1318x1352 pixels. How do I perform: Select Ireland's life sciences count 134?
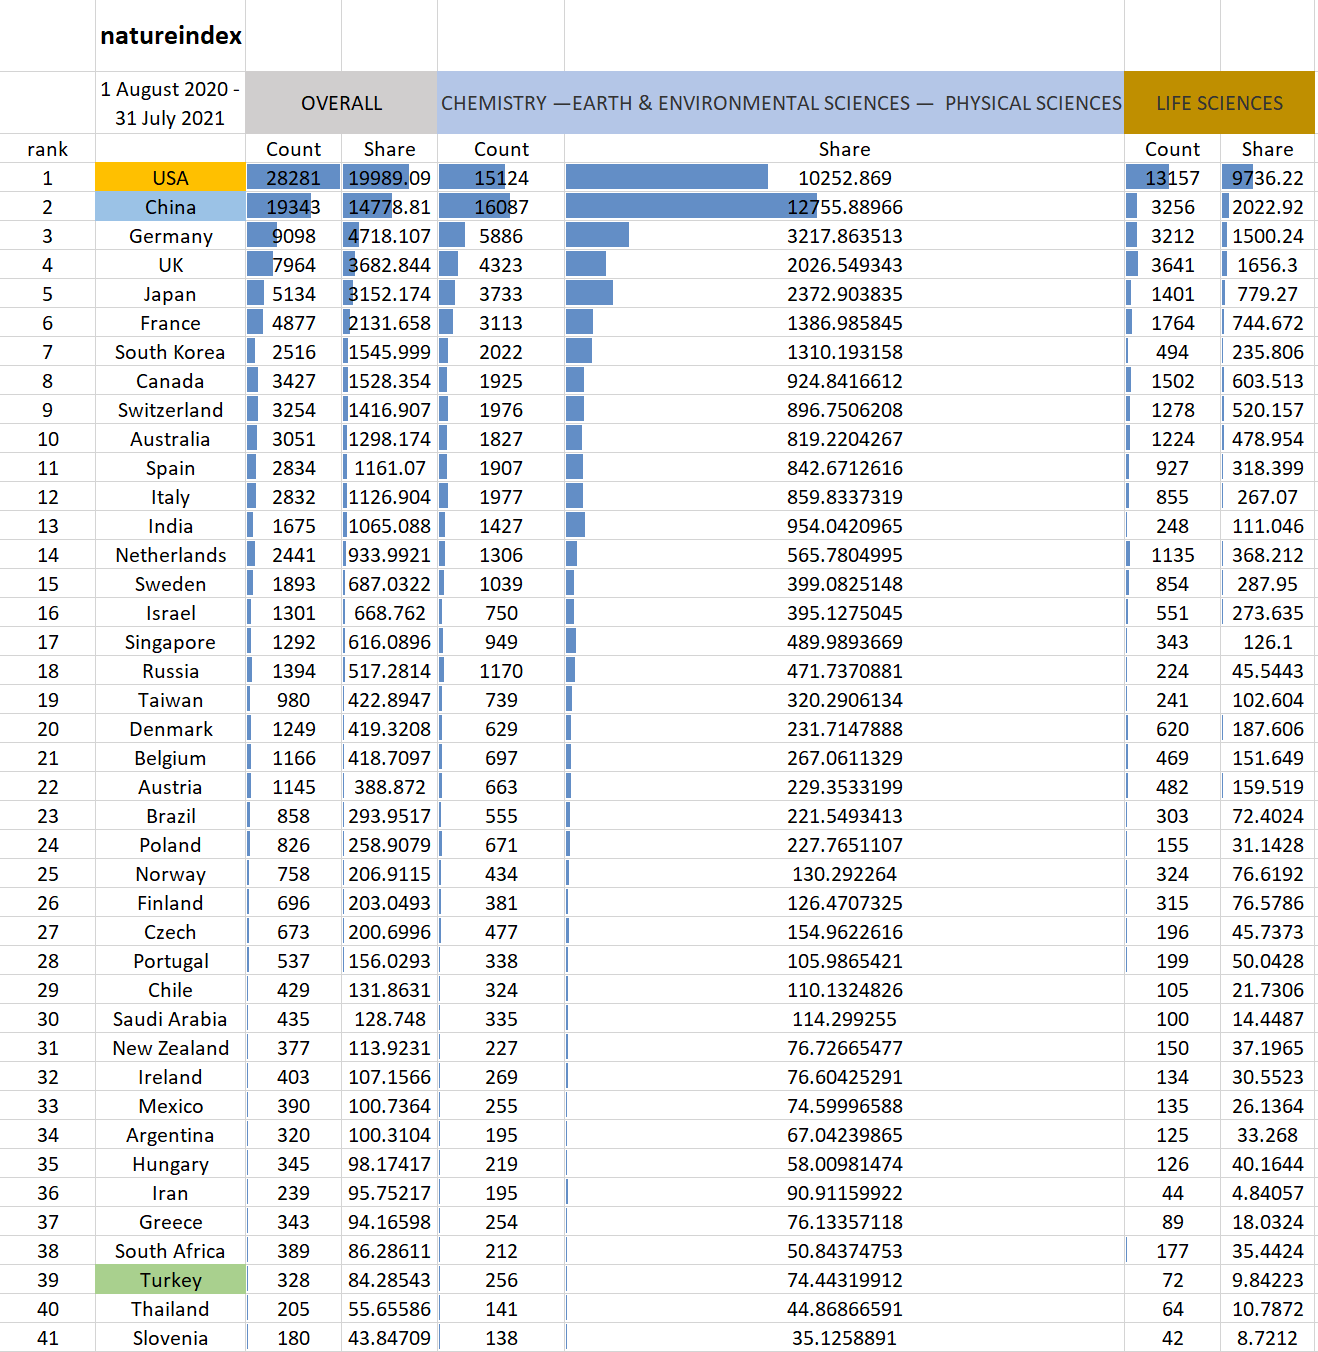(1173, 1077)
